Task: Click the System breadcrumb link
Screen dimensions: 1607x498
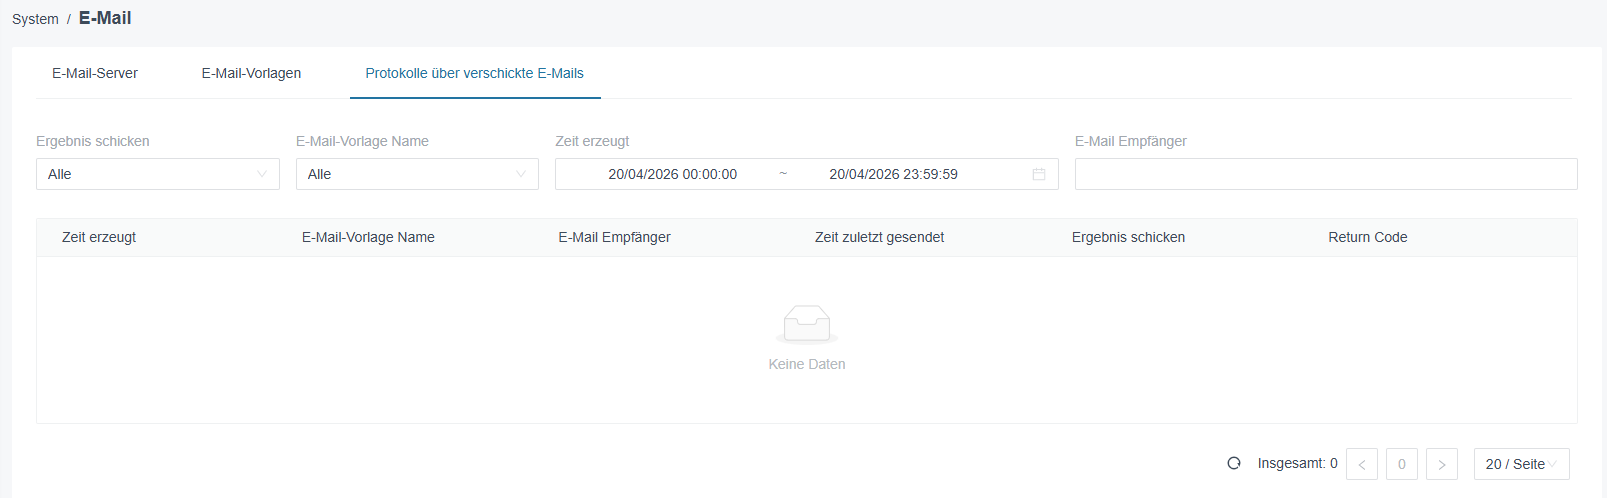Action: [x=35, y=19]
